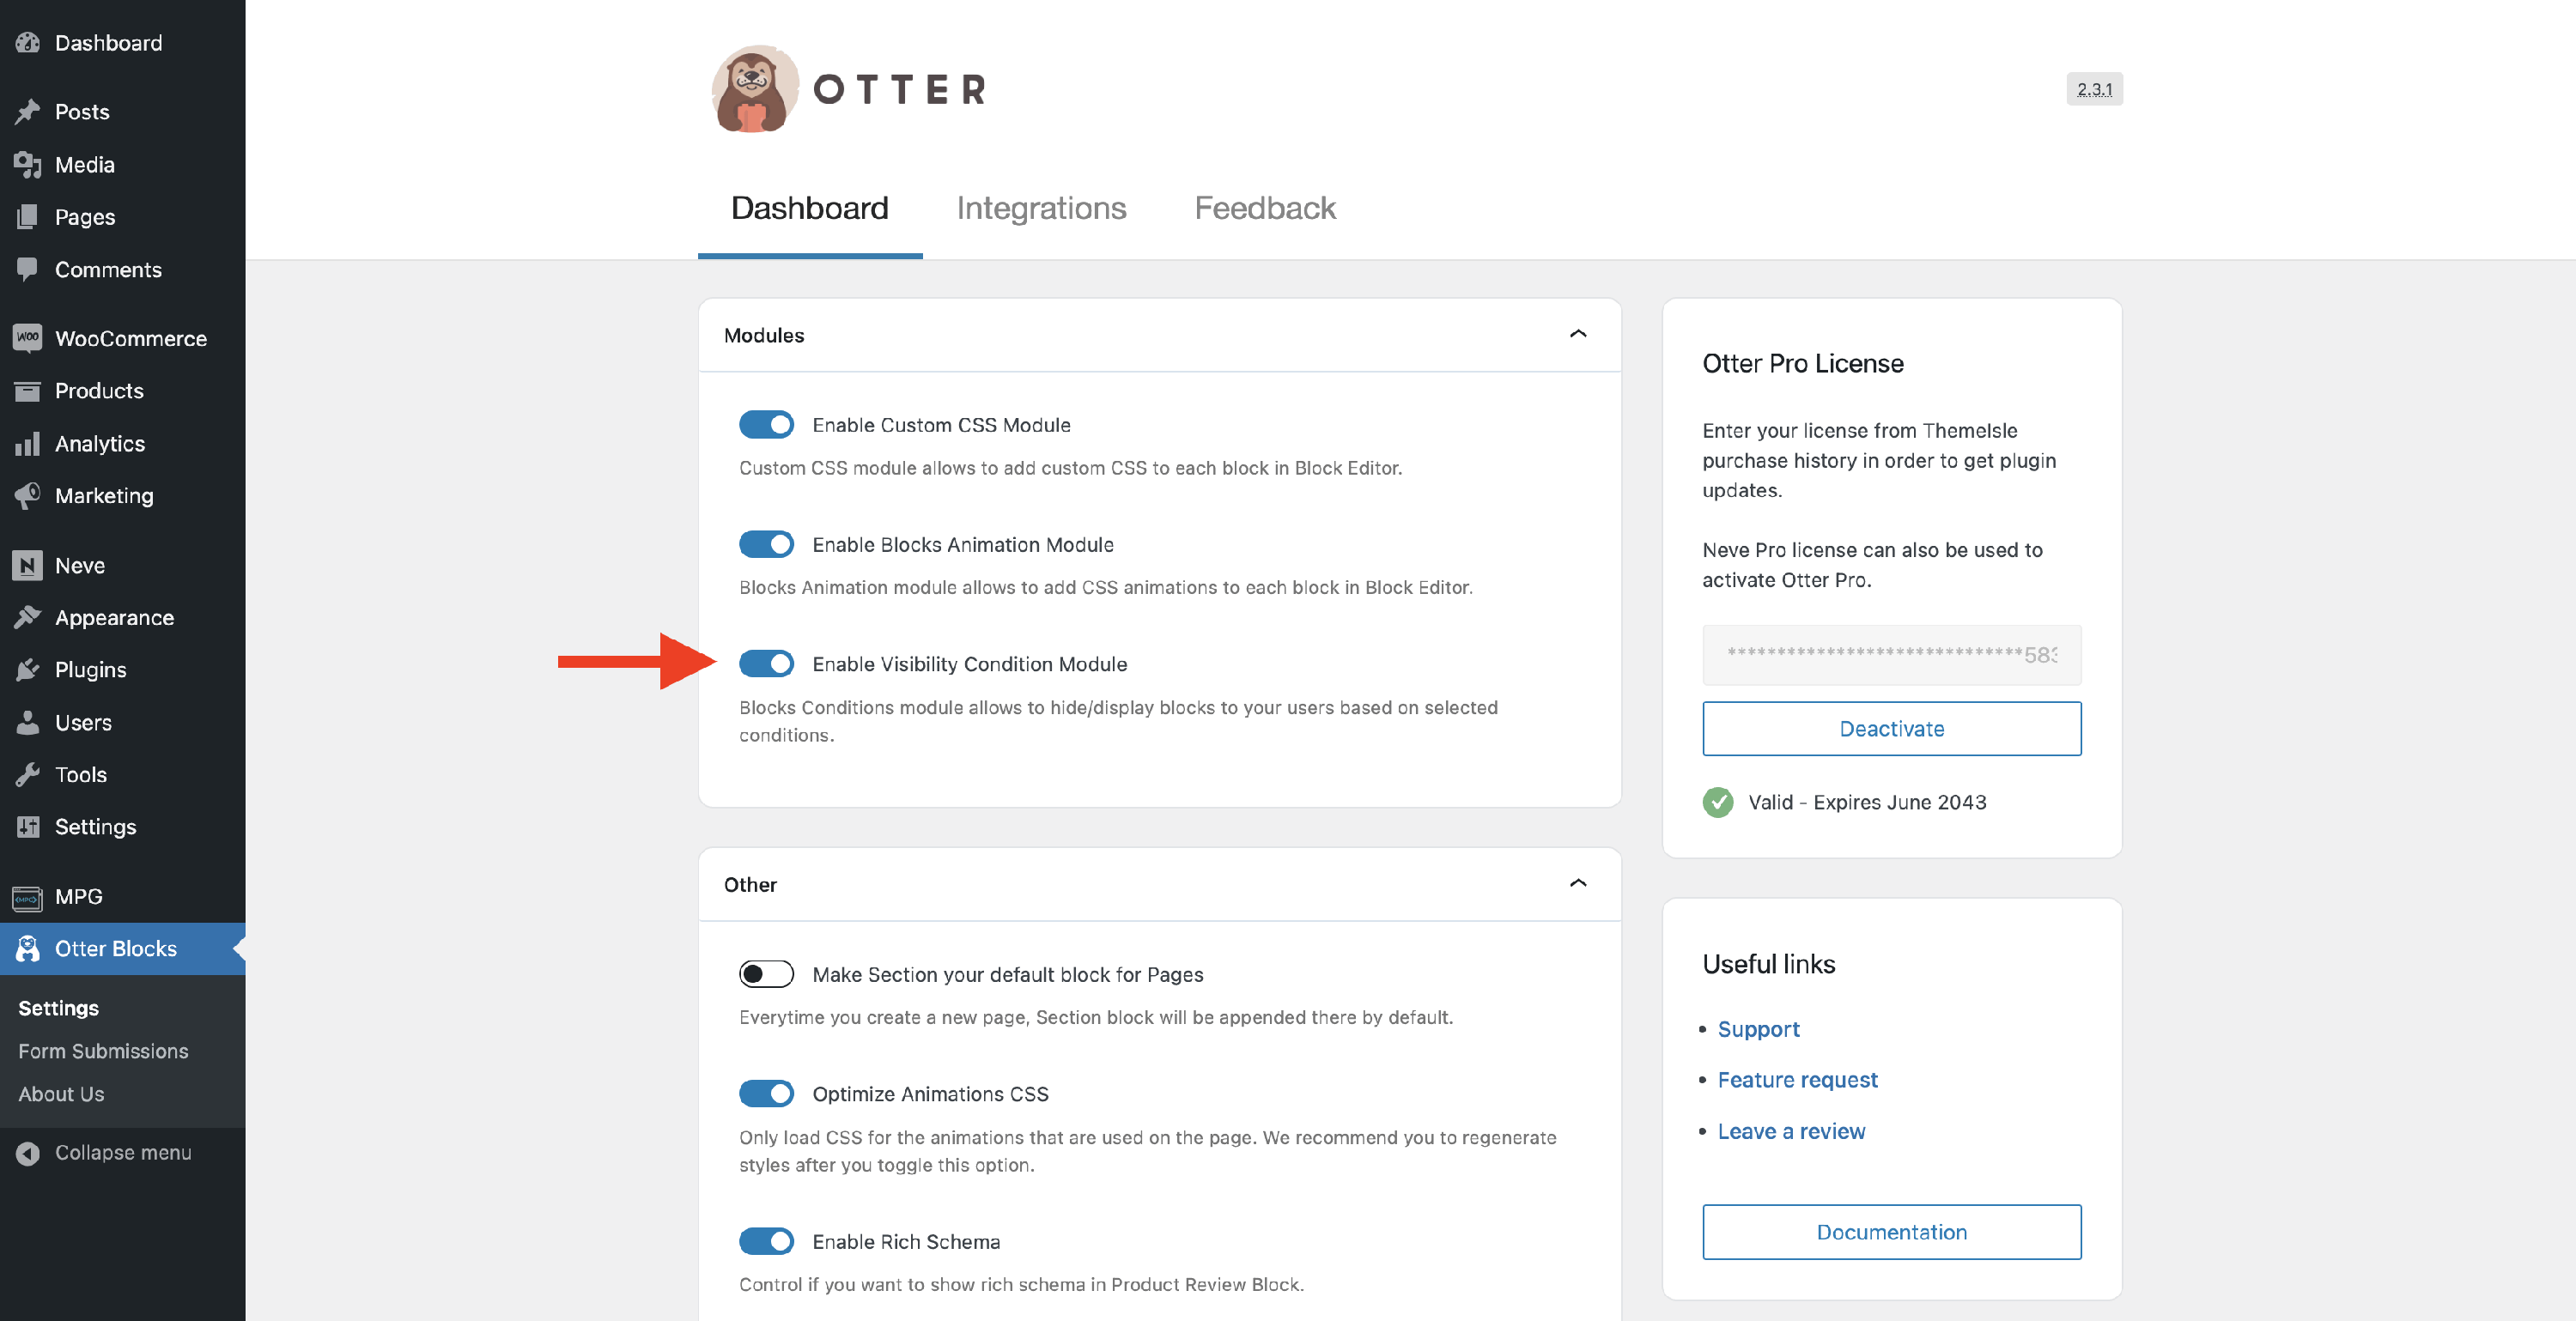This screenshot has height=1321, width=2576.
Task: Enable Section default block for Pages
Action: [766, 974]
